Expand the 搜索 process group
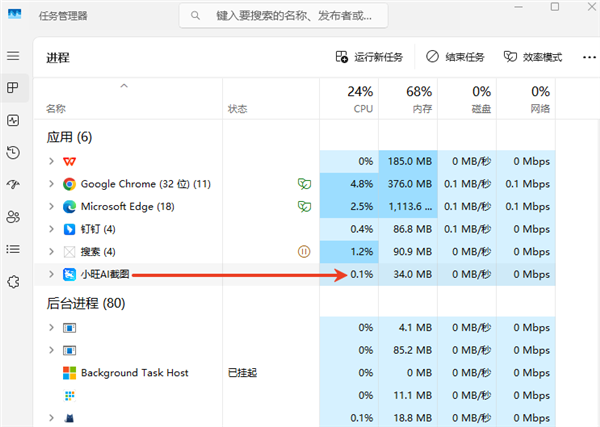 pyautogui.click(x=51, y=251)
